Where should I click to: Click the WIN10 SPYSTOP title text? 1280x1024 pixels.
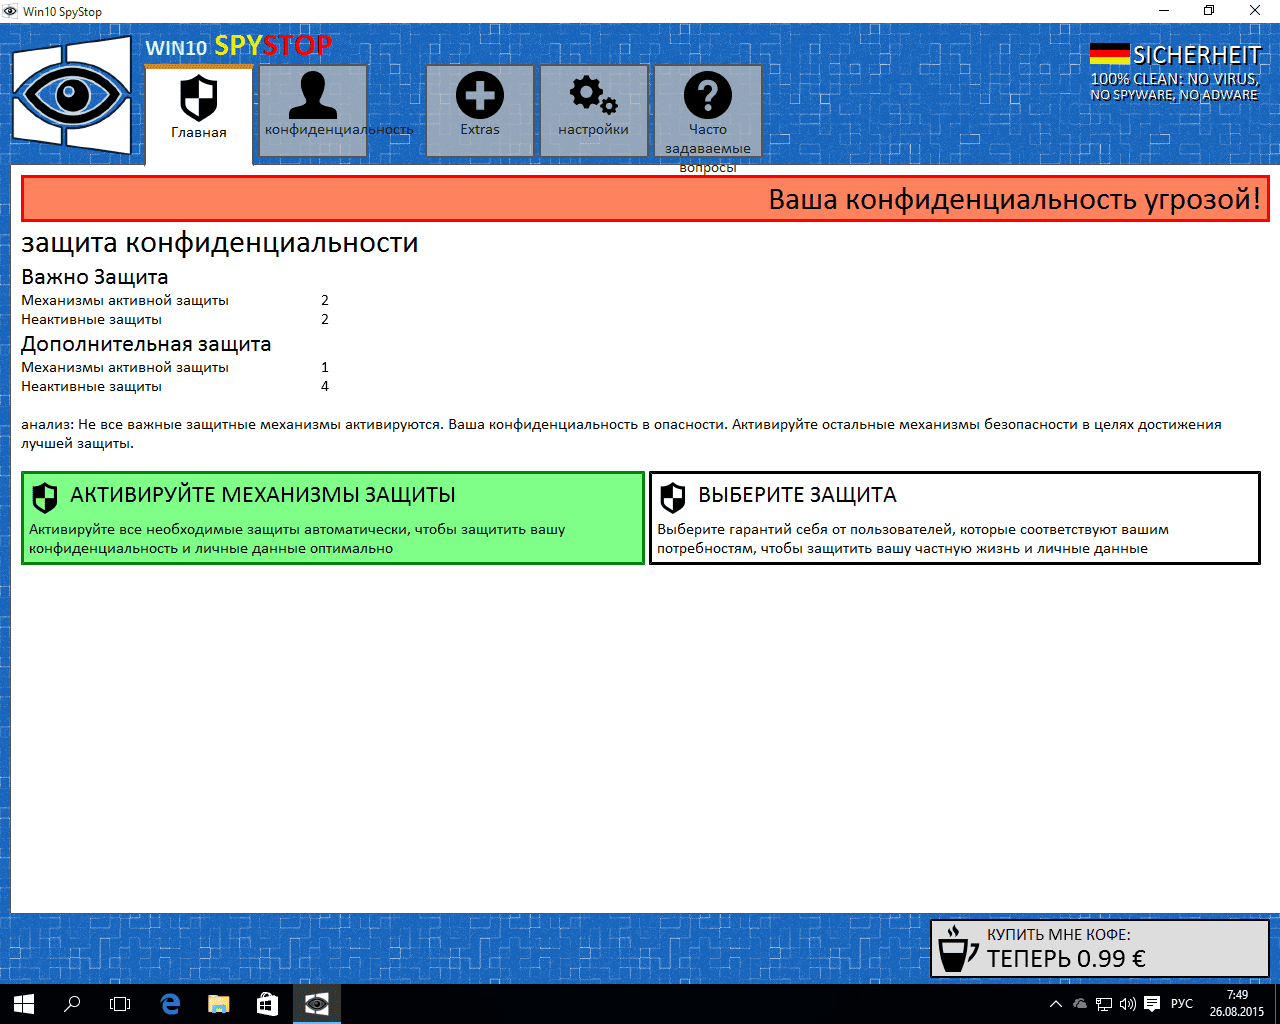pos(239,46)
